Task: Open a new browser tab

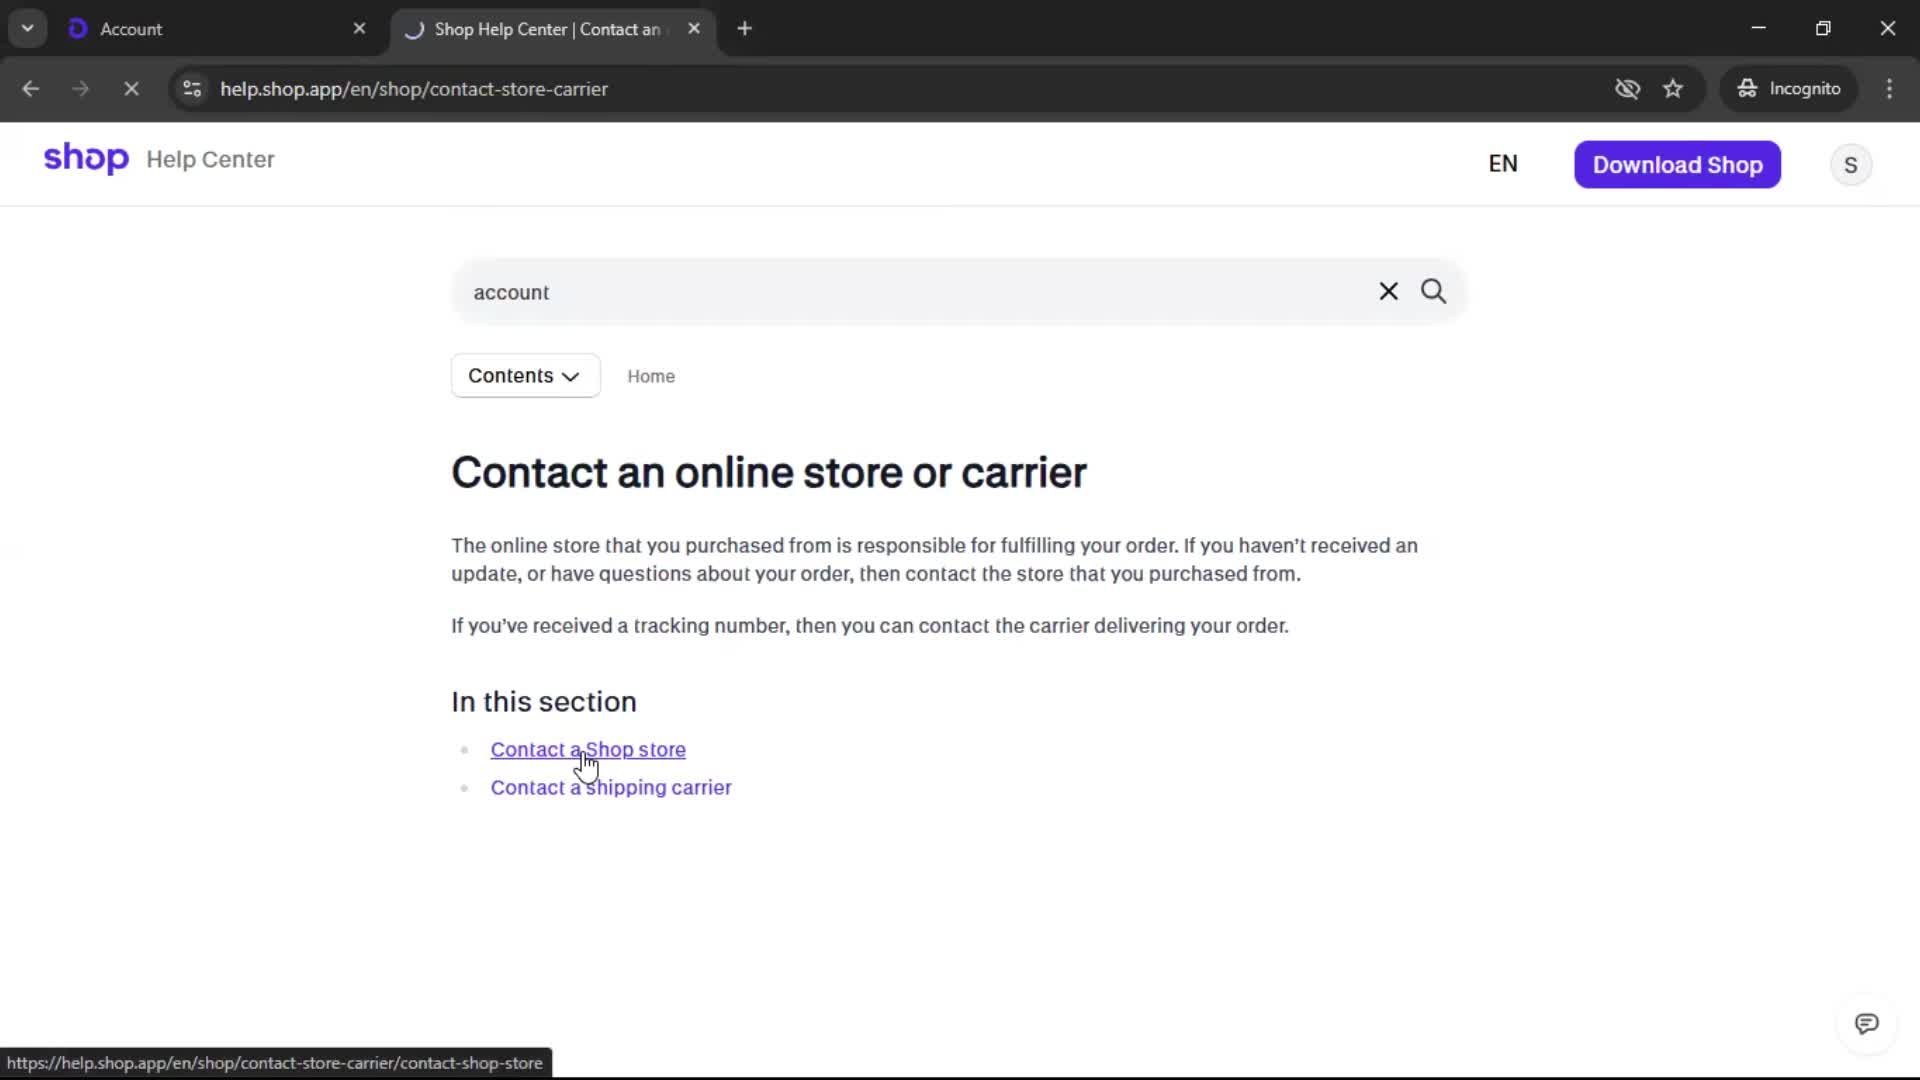Action: [744, 29]
